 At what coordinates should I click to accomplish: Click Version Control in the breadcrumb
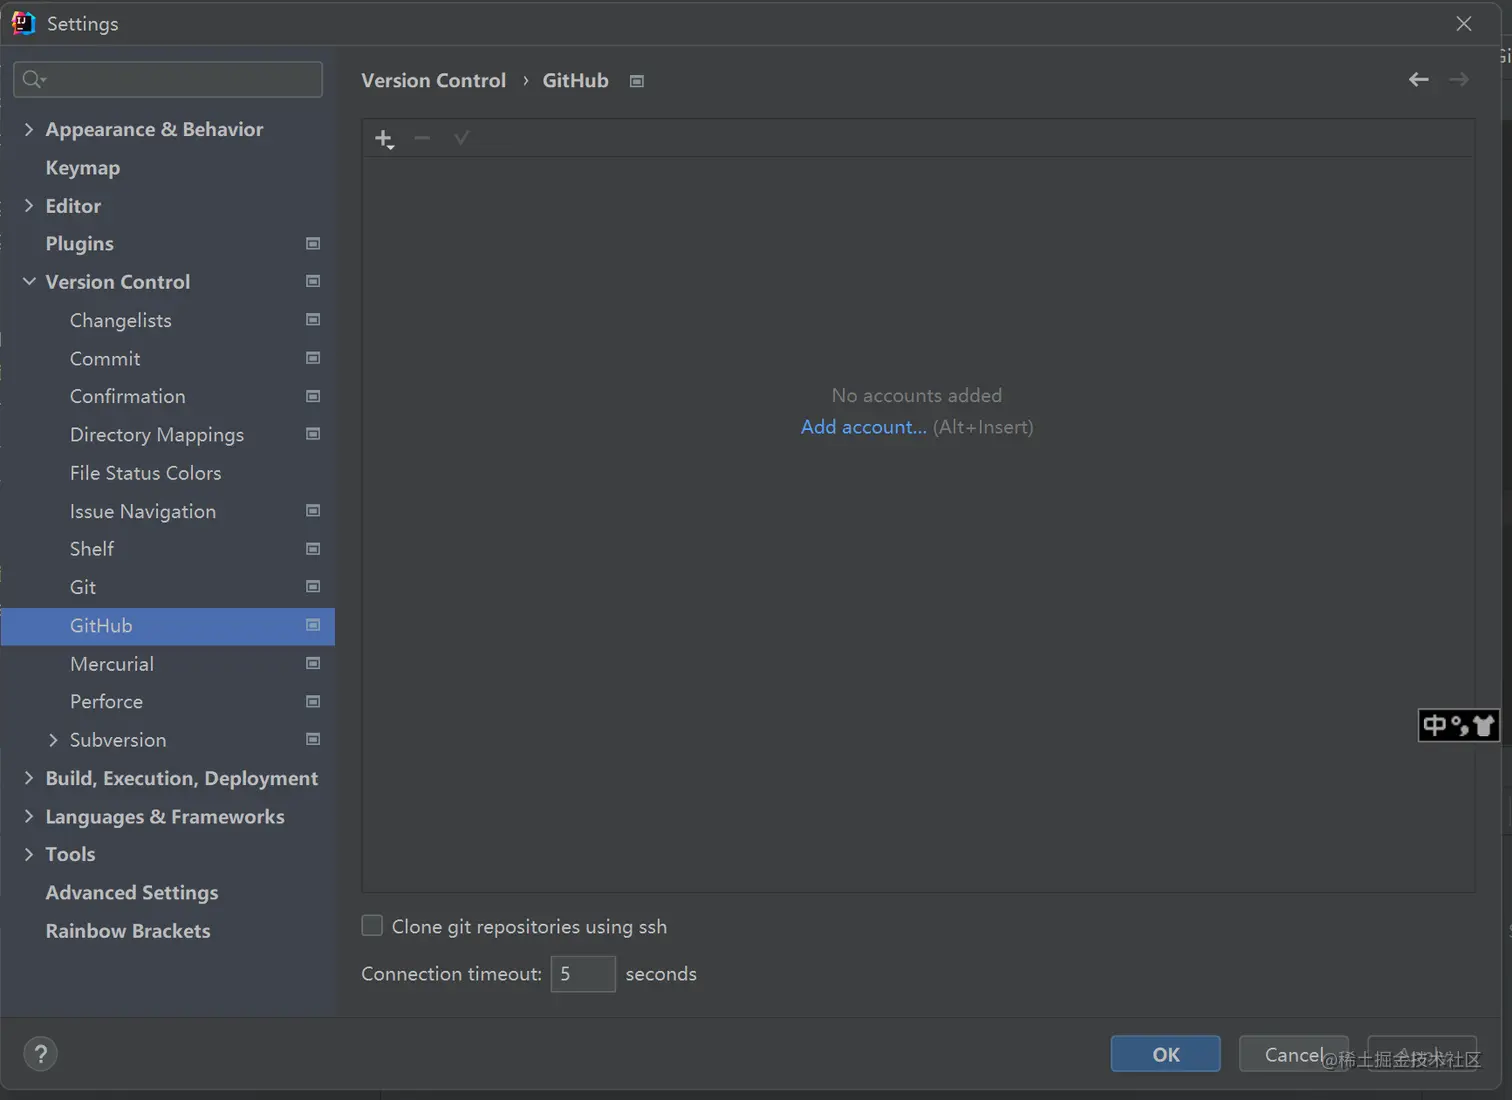coord(434,81)
